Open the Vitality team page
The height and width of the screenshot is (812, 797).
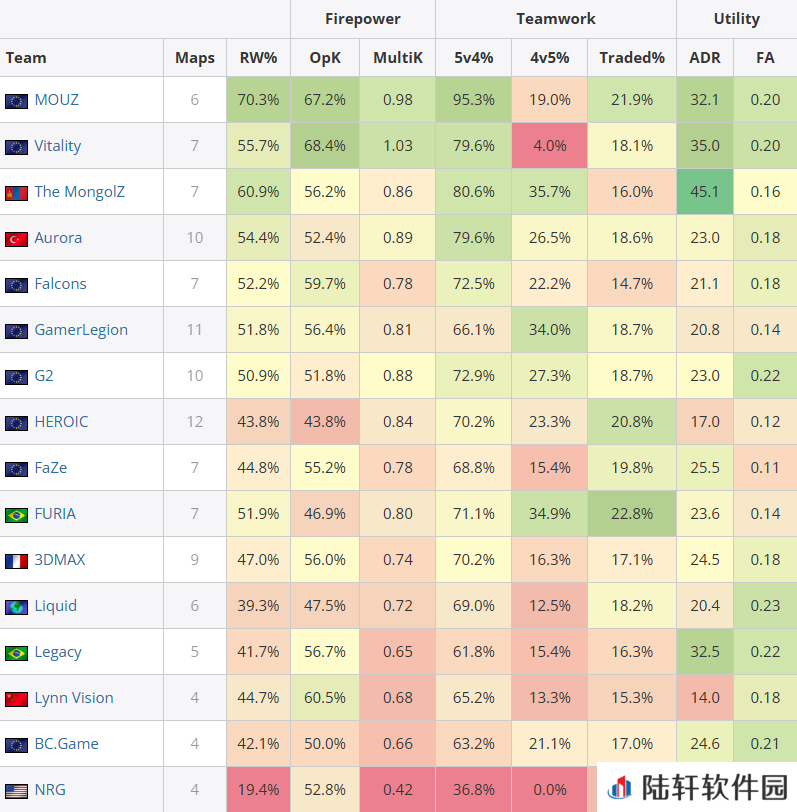57,146
